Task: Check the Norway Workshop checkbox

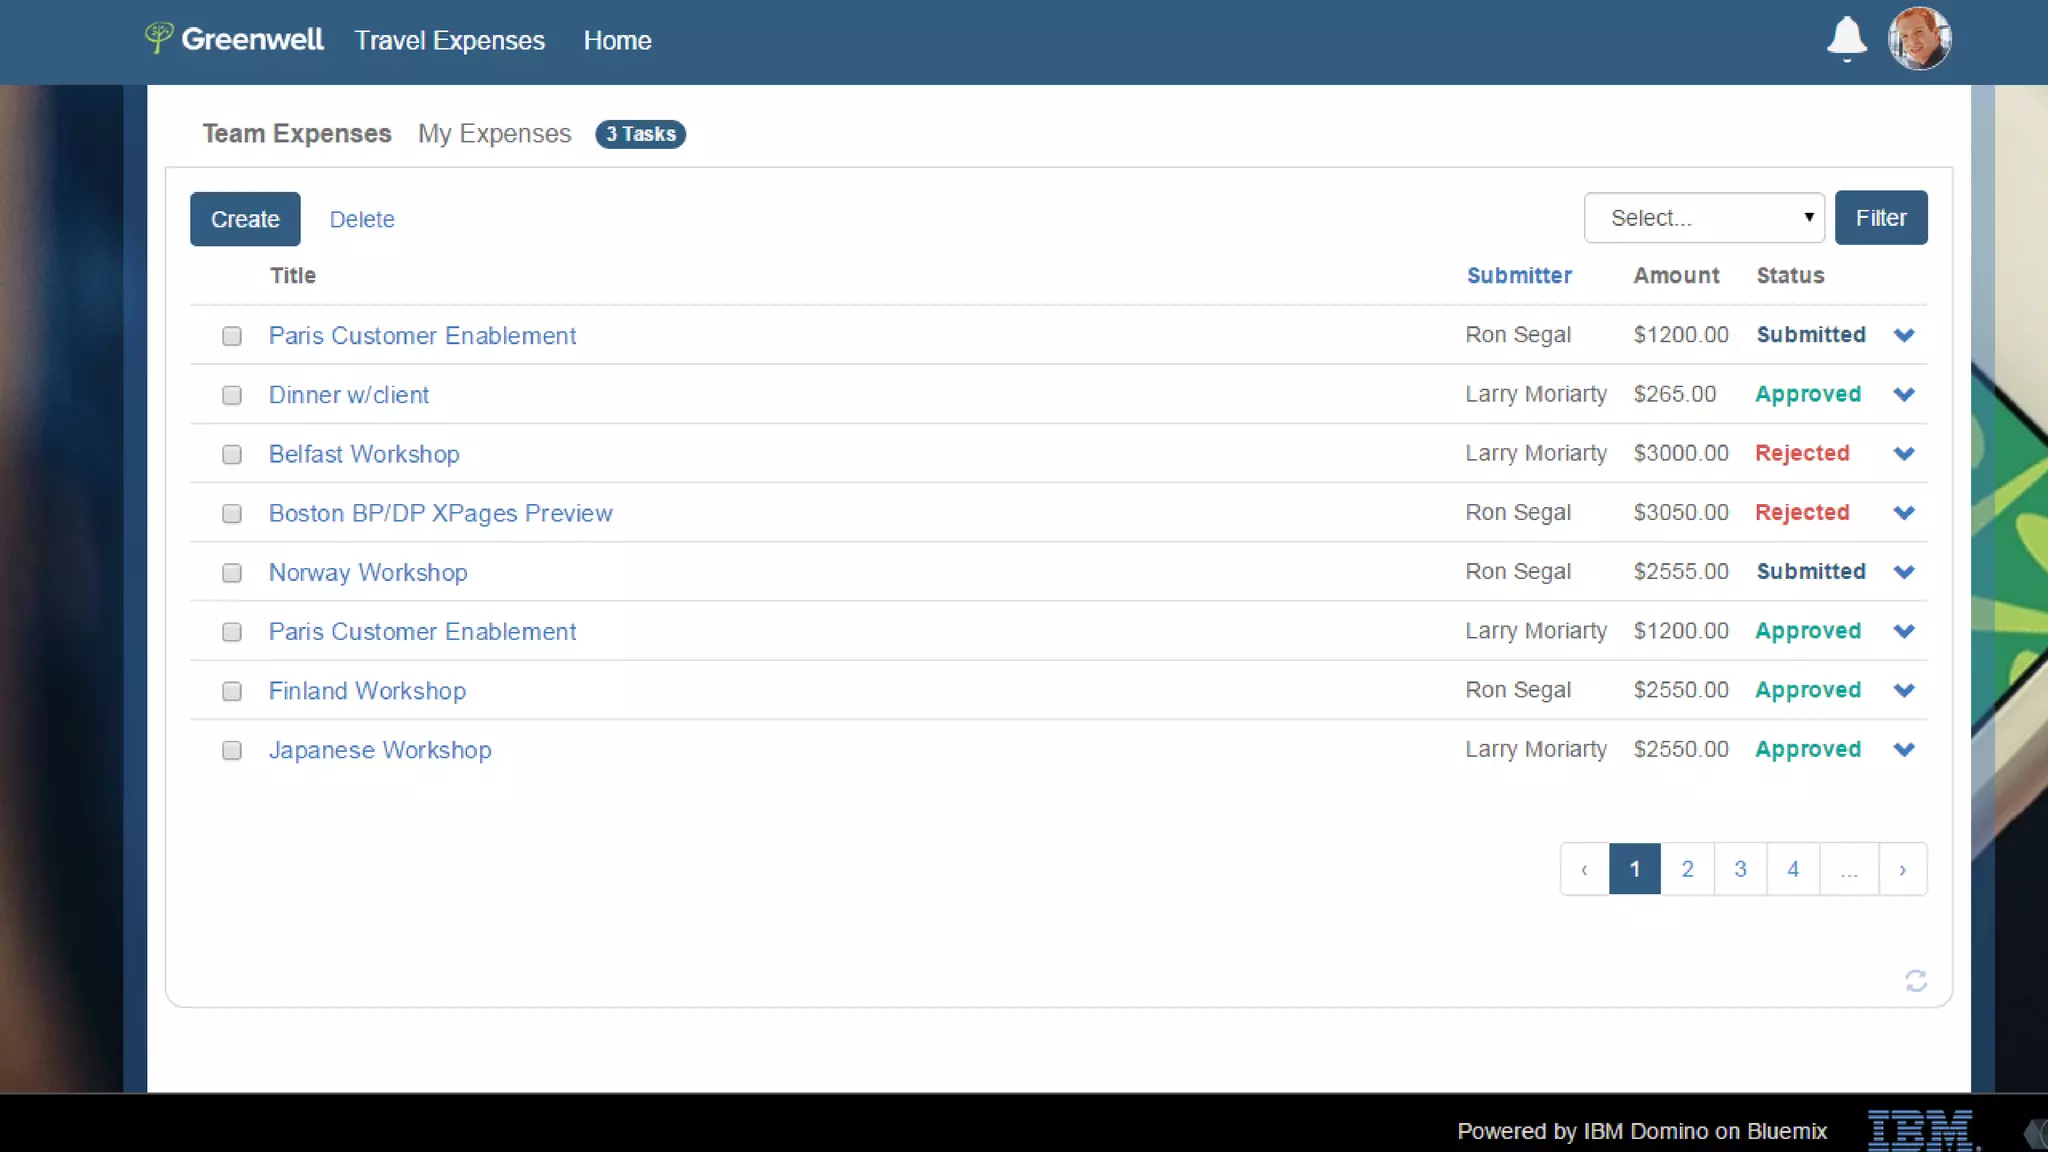Action: 232,572
